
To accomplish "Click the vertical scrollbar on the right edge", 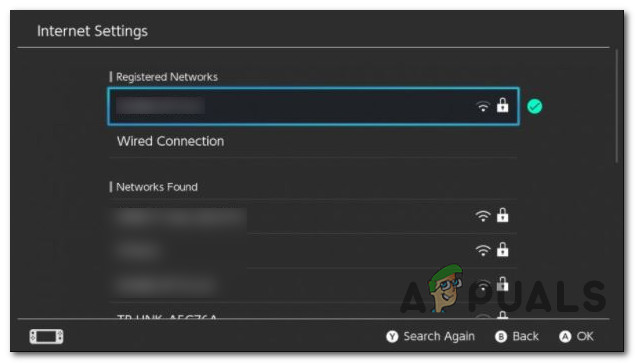I will [x=616, y=106].
